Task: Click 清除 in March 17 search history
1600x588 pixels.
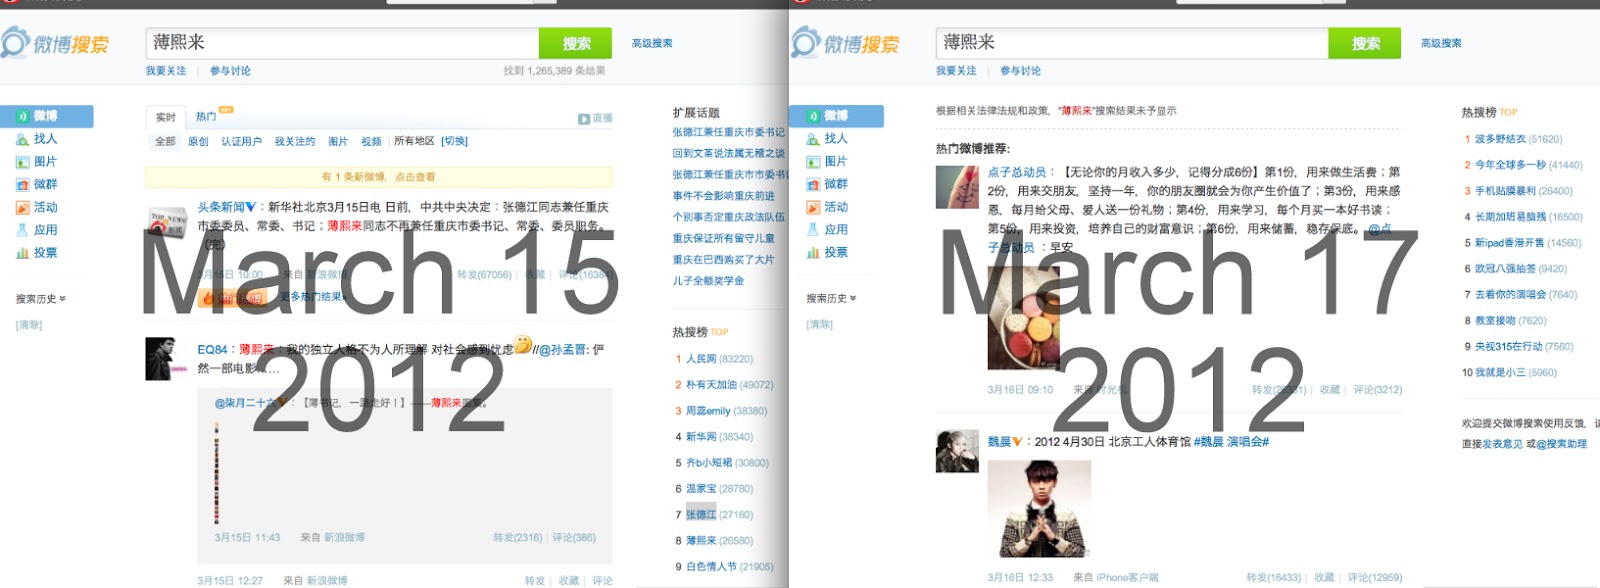Action: coord(820,324)
